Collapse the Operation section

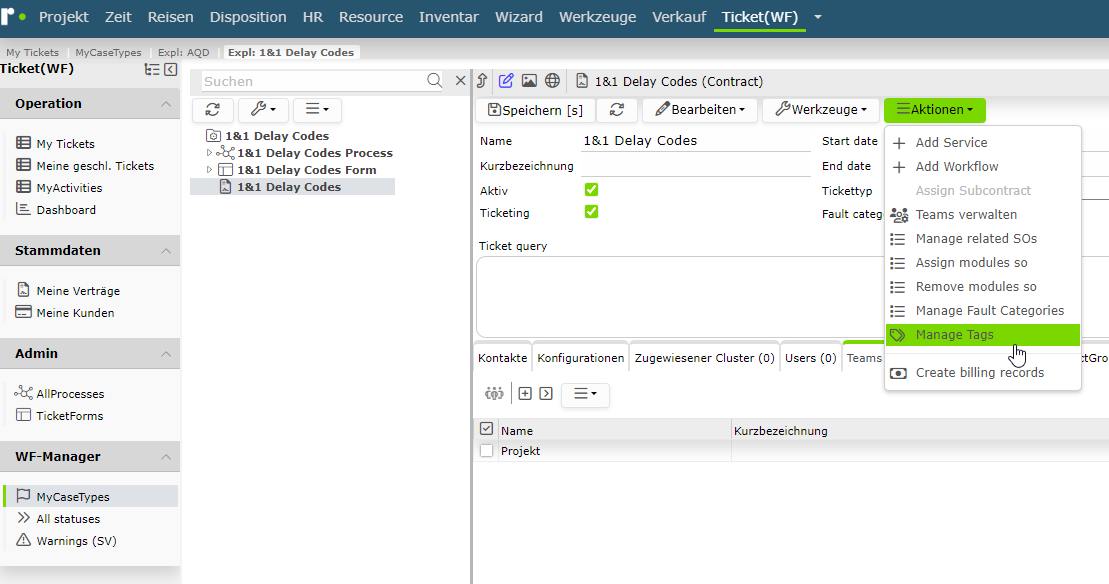click(166, 104)
